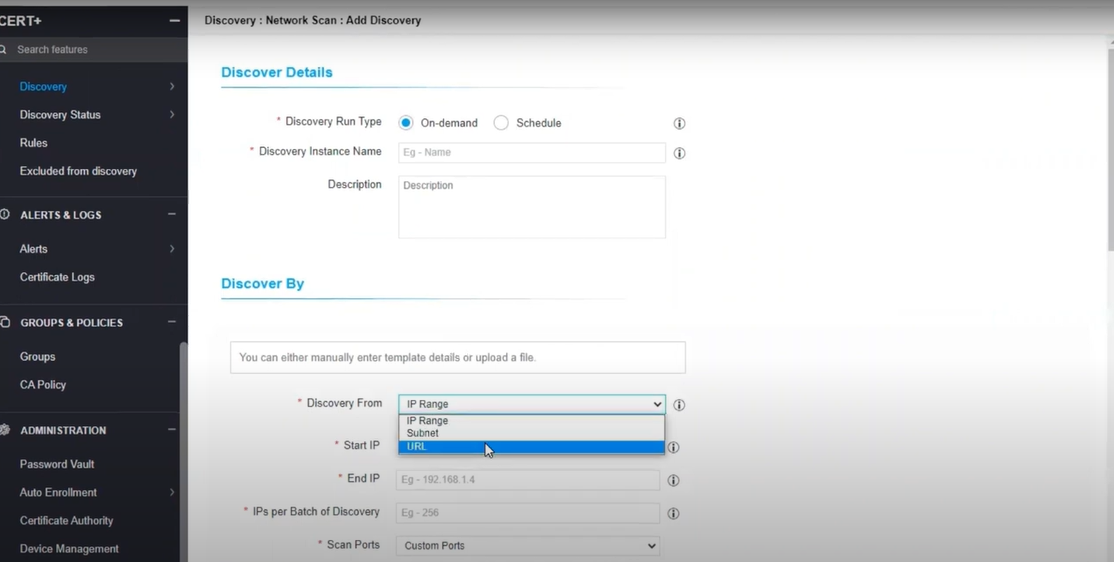Select the On-demand radio button
This screenshot has width=1114, height=562.
click(x=406, y=123)
